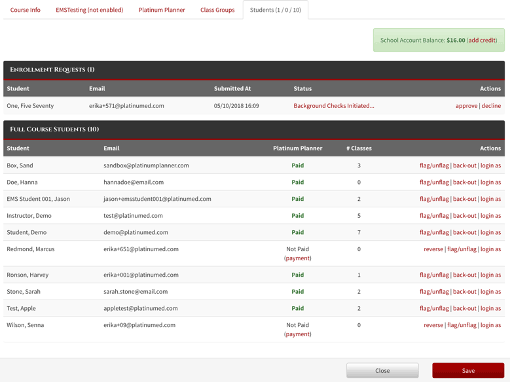The width and height of the screenshot is (510, 382).
Task: Back-out student Box, Sand
Action: (x=465, y=165)
